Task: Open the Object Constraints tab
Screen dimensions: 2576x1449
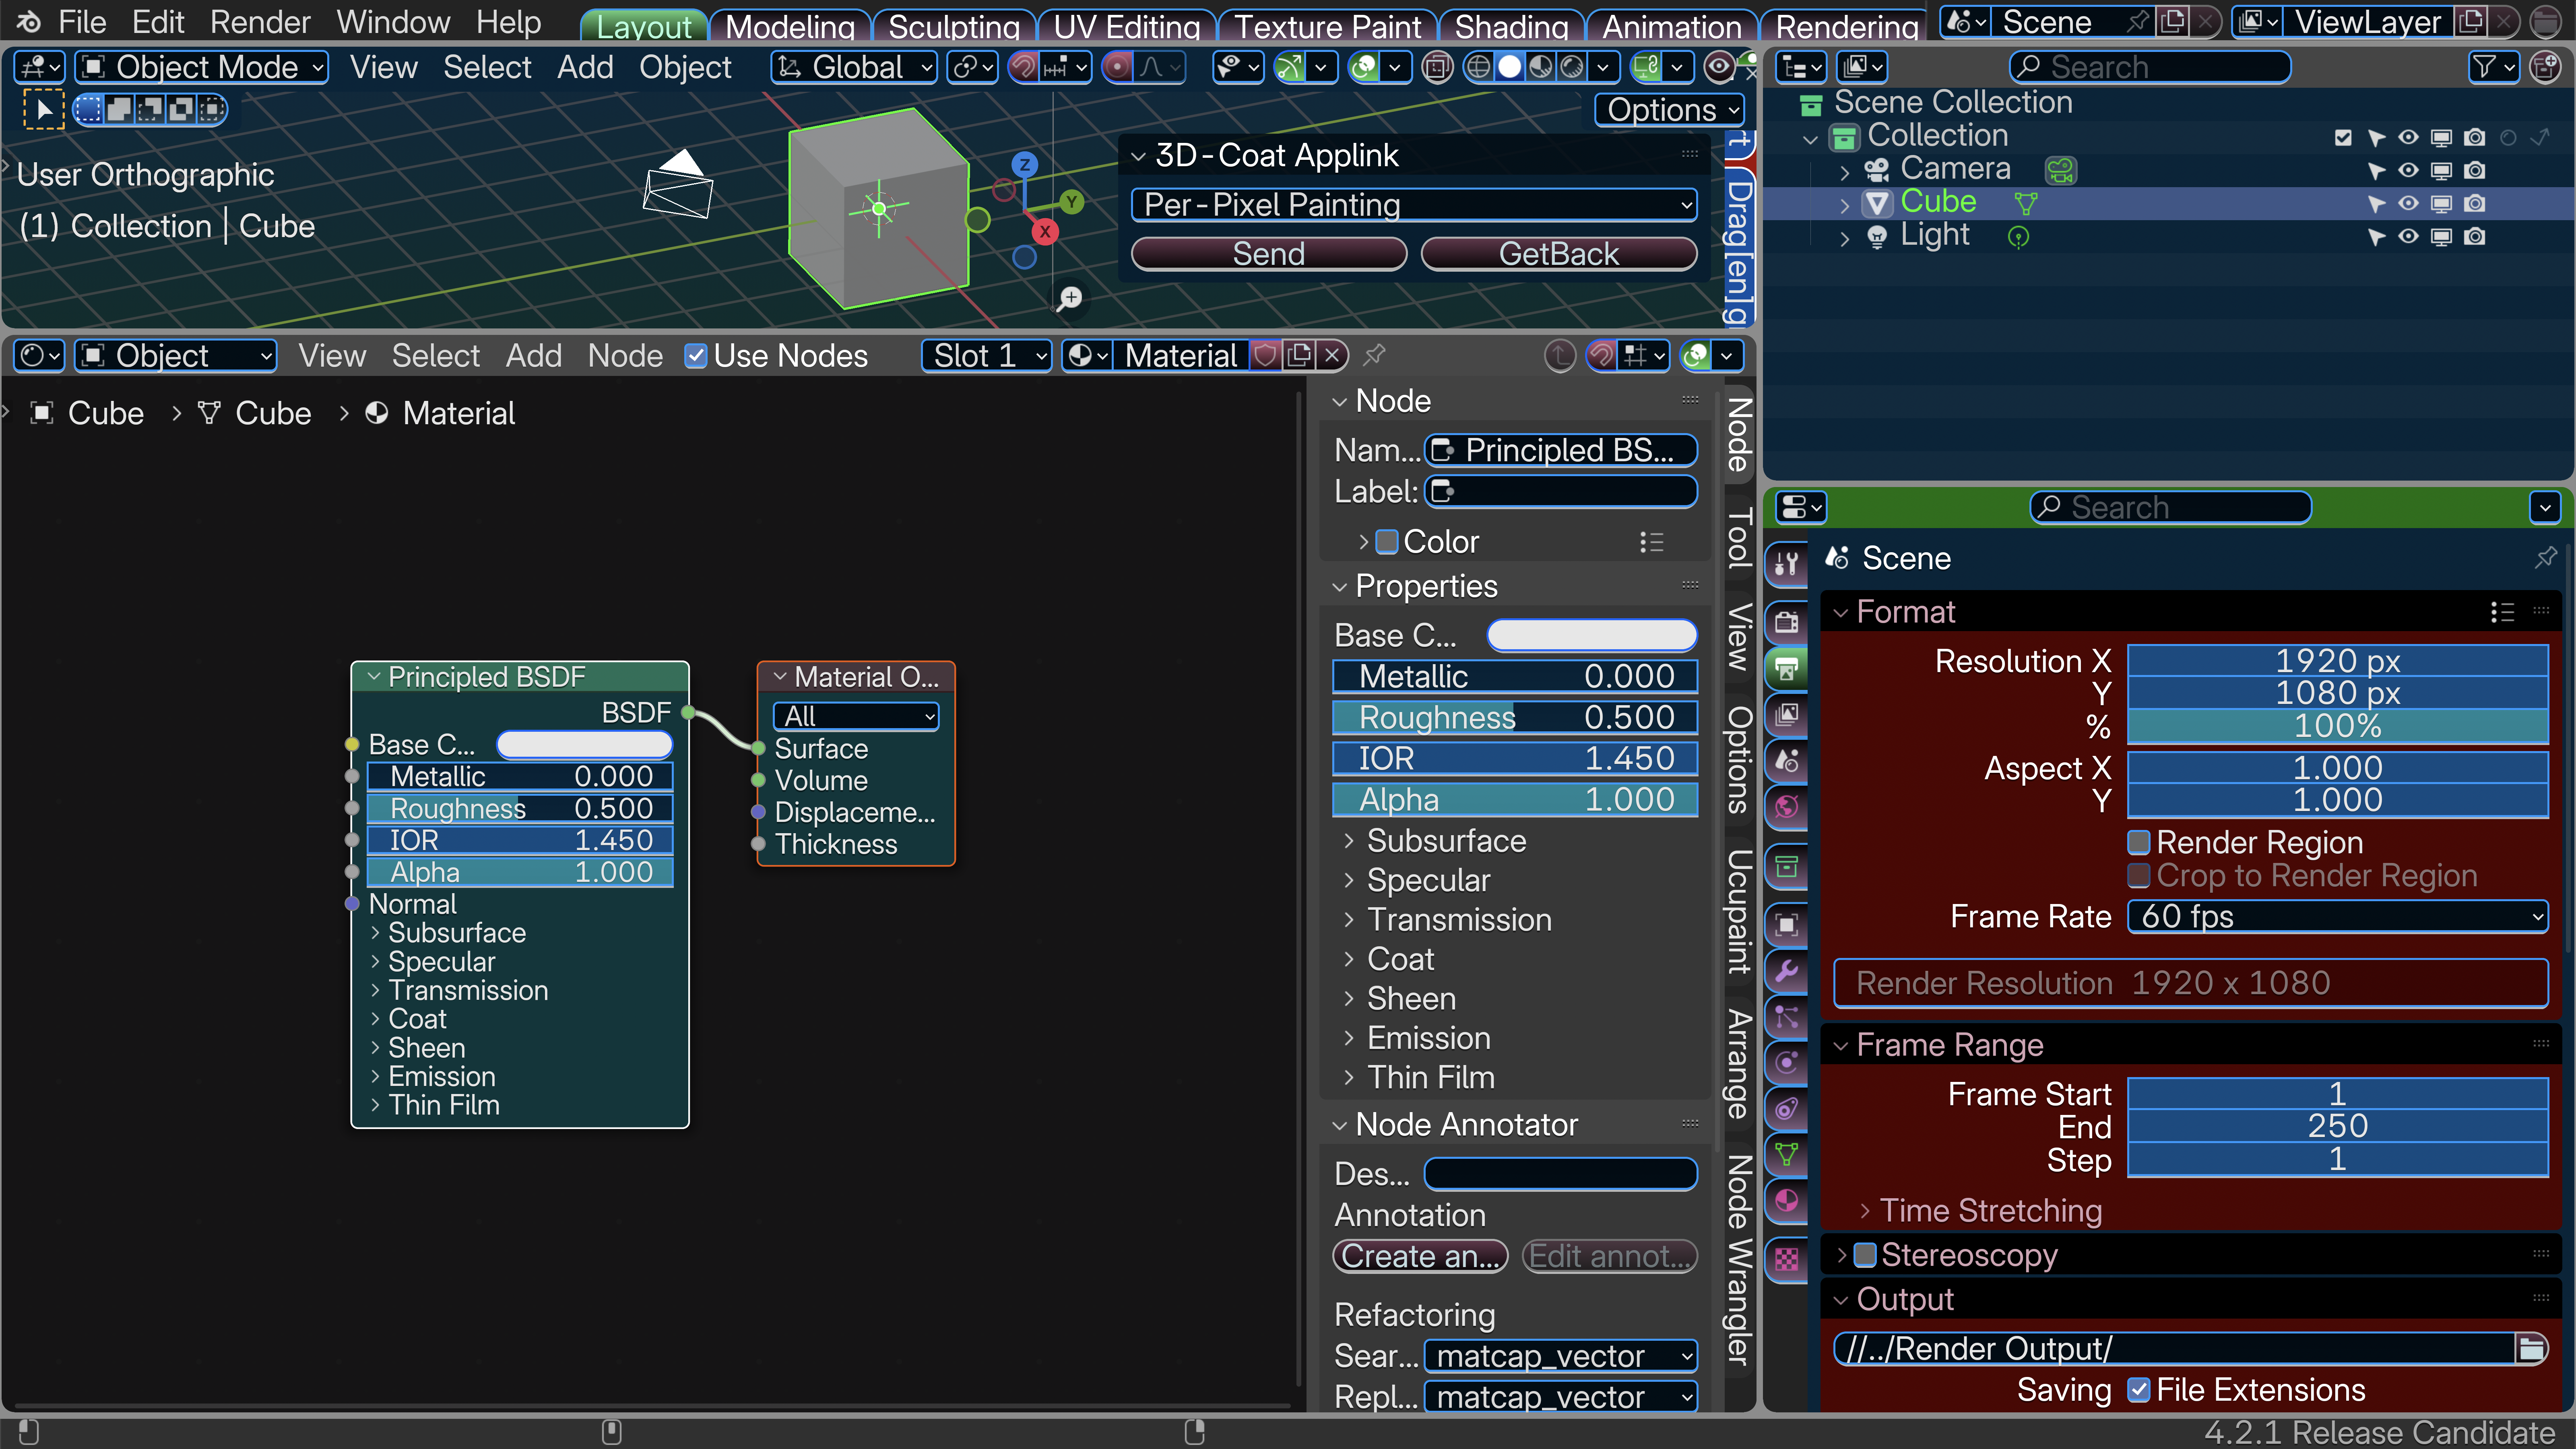Action: pos(1786,1109)
